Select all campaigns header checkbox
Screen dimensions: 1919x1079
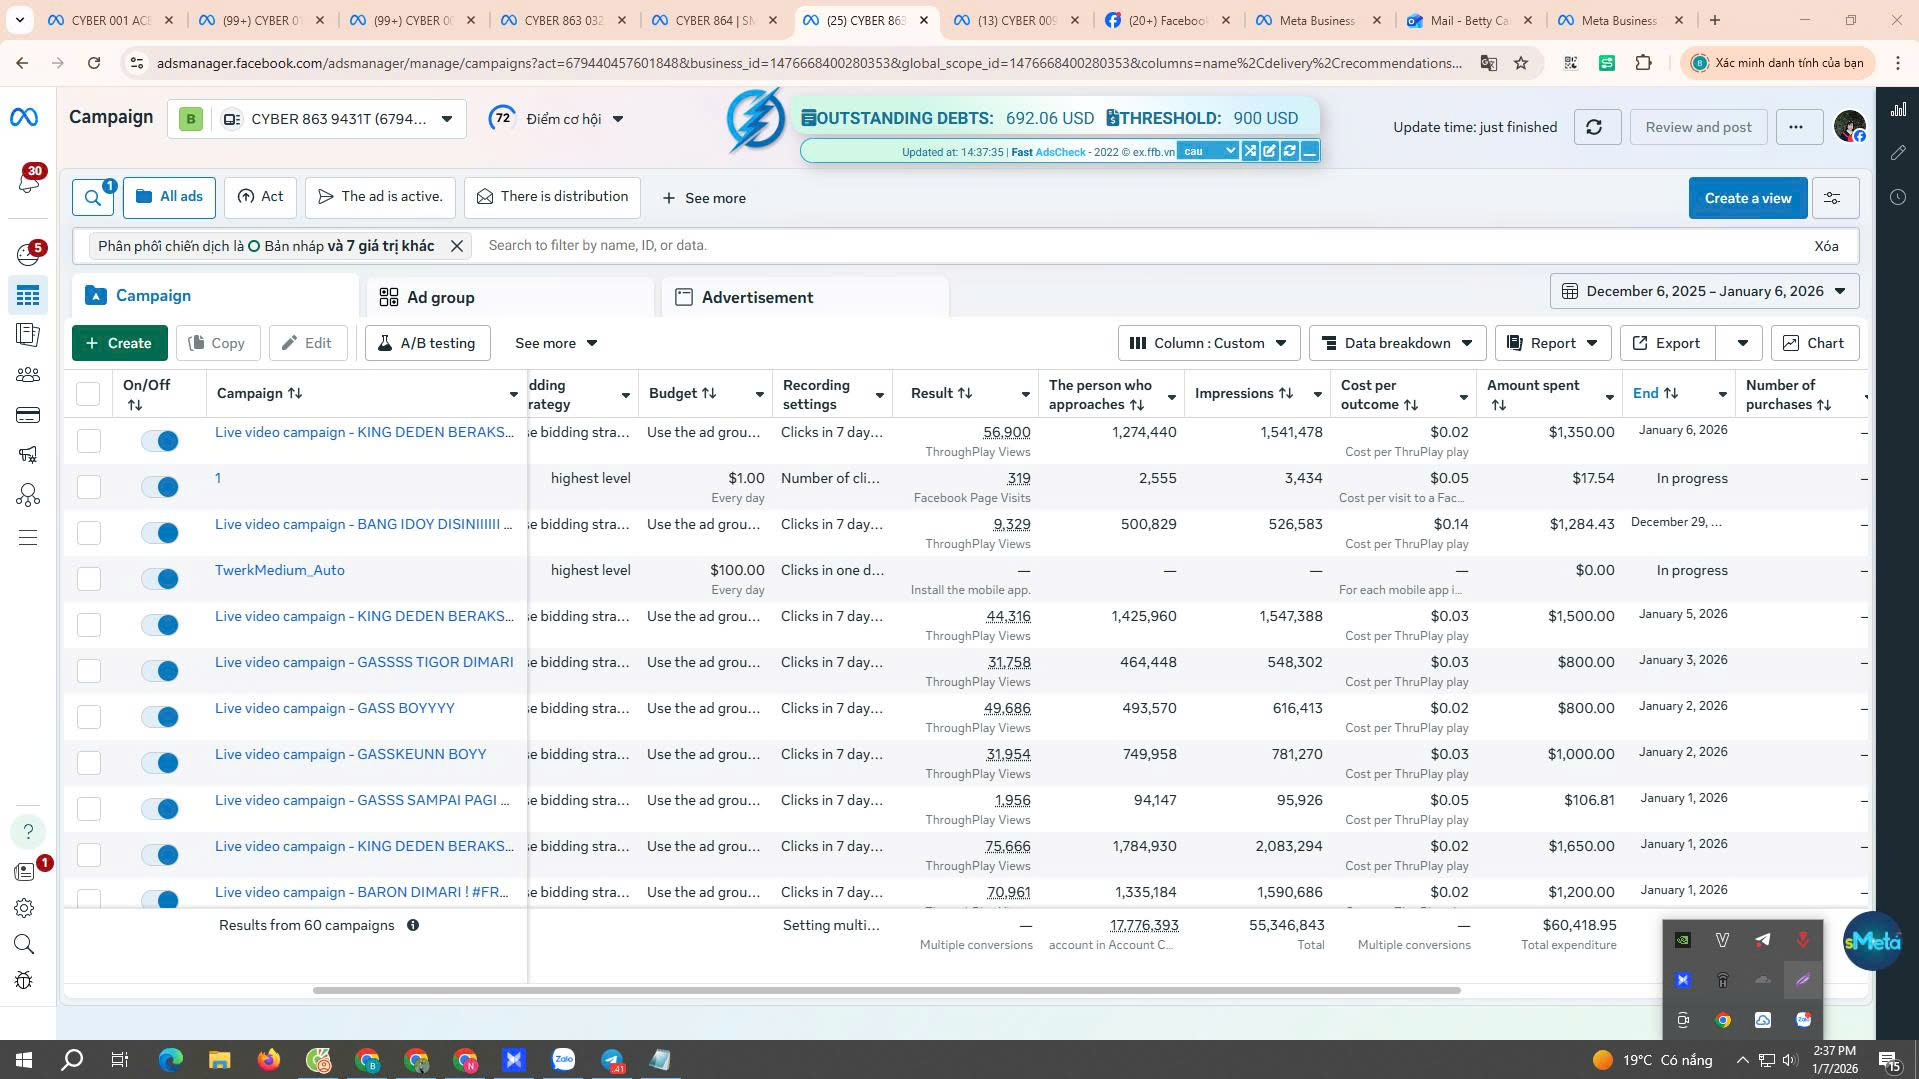tap(88, 394)
